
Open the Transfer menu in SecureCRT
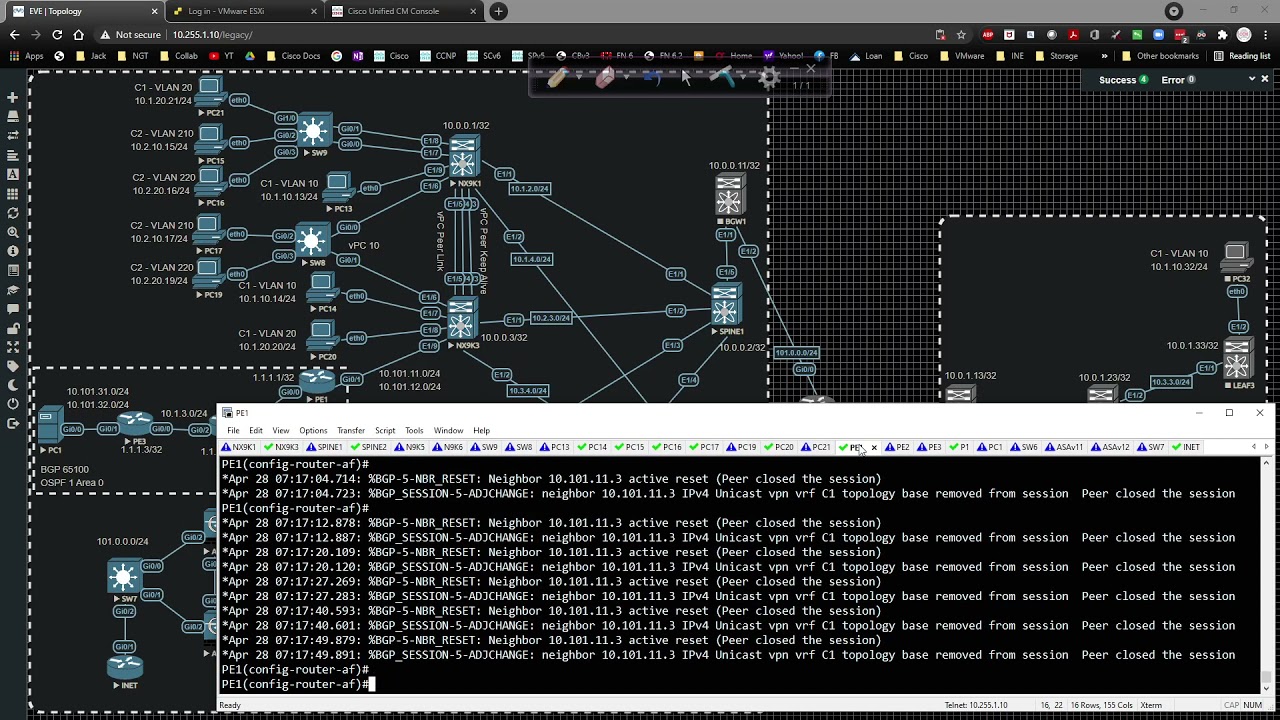pyautogui.click(x=351, y=430)
